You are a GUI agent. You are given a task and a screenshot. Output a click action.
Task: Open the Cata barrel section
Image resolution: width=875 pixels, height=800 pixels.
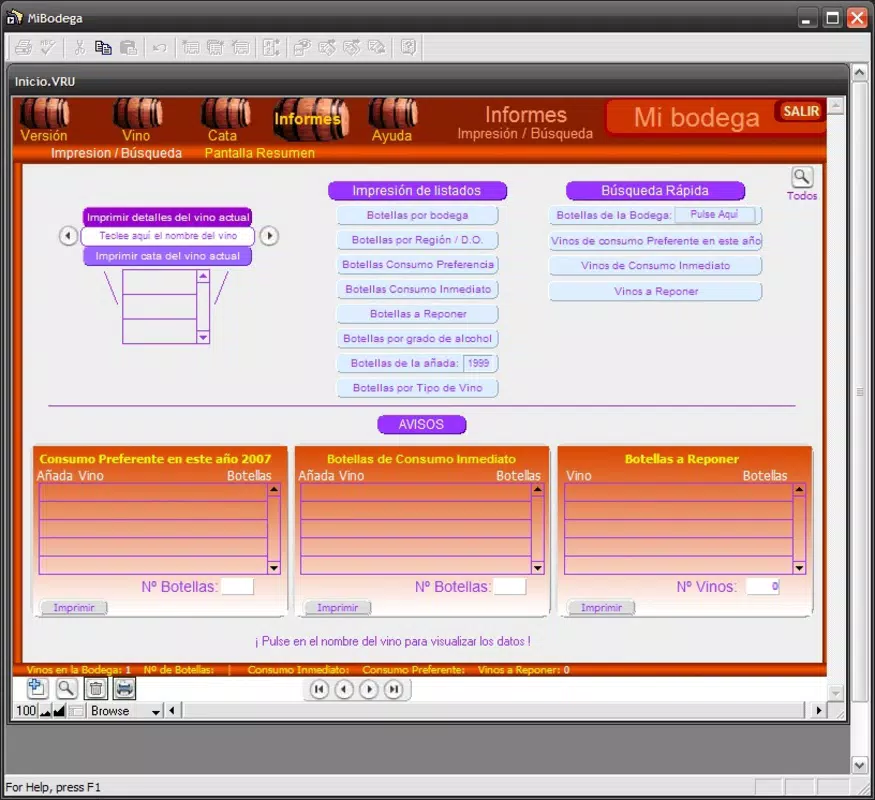225,113
